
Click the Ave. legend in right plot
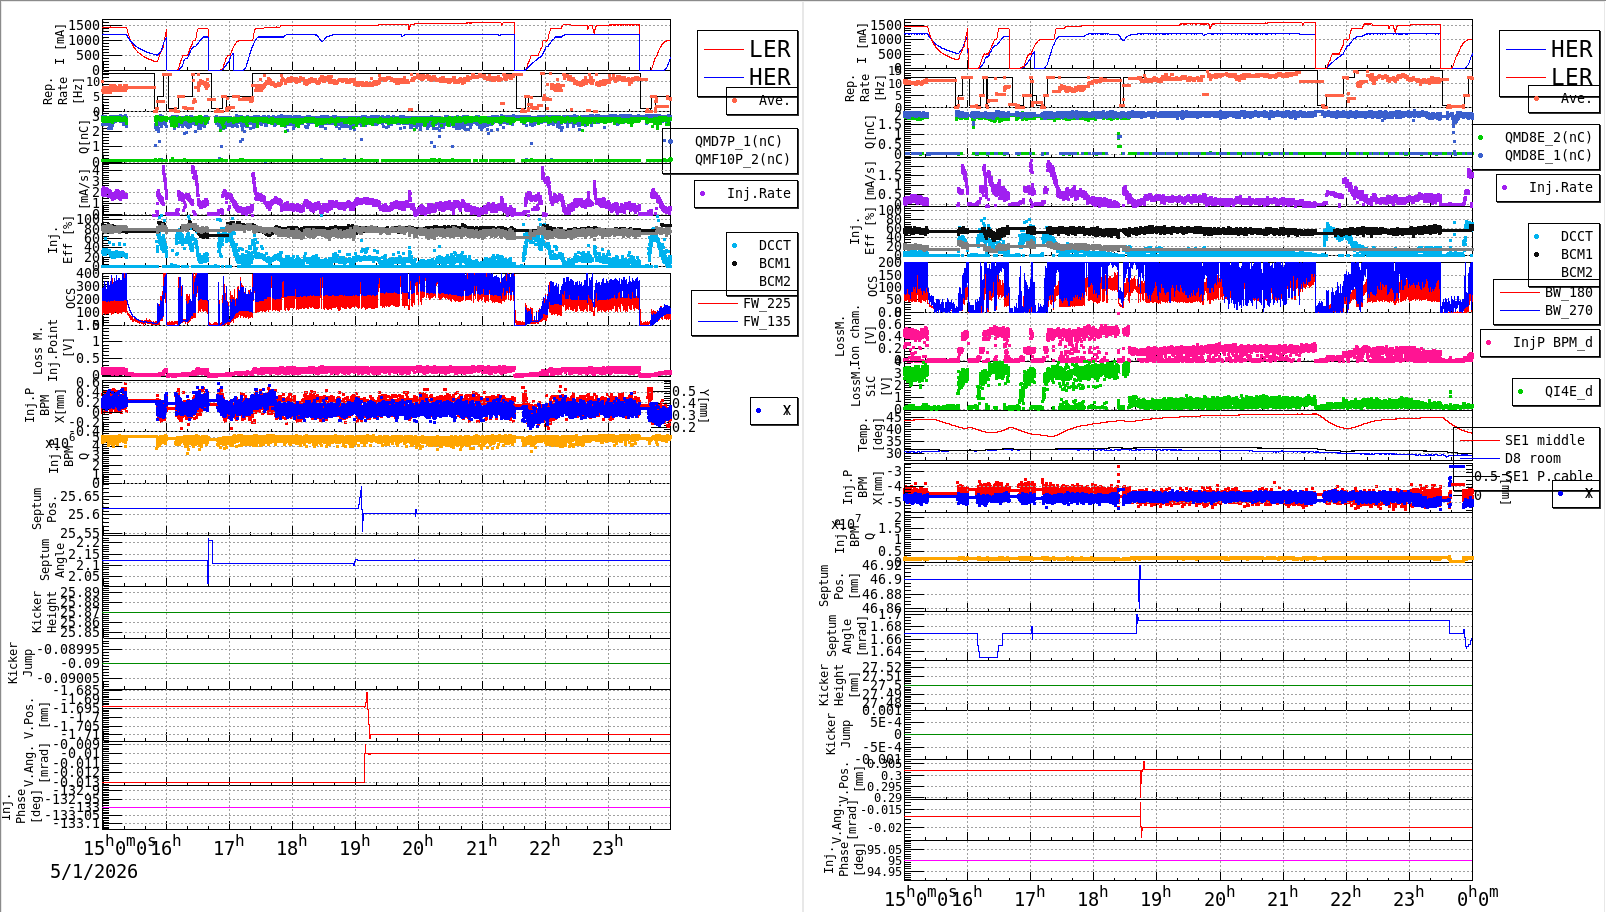pyautogui.click(x=1564, y=98)
